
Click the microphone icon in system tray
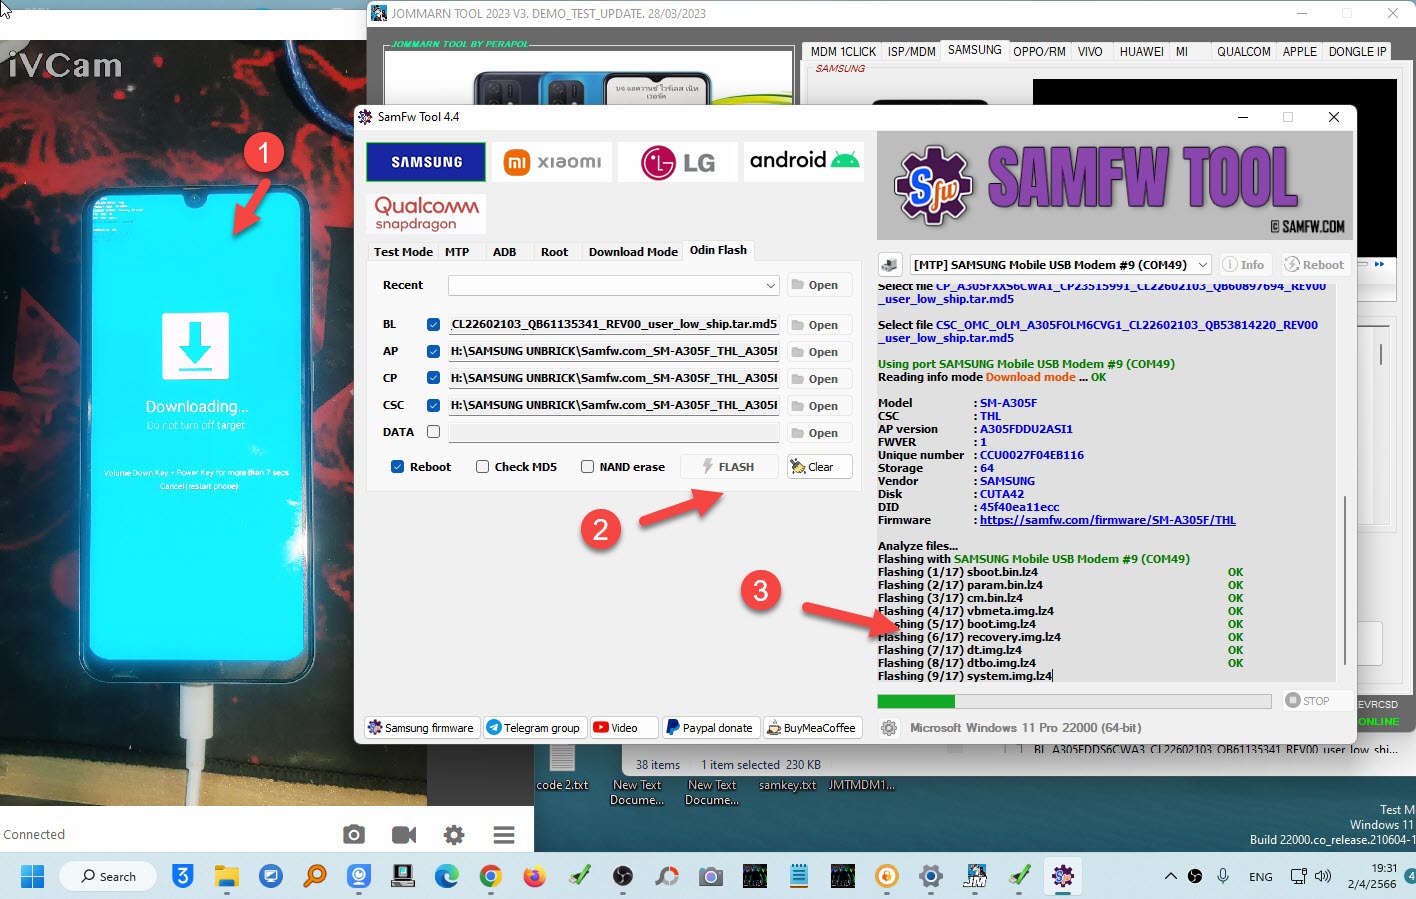click(x=1222, y=876)
